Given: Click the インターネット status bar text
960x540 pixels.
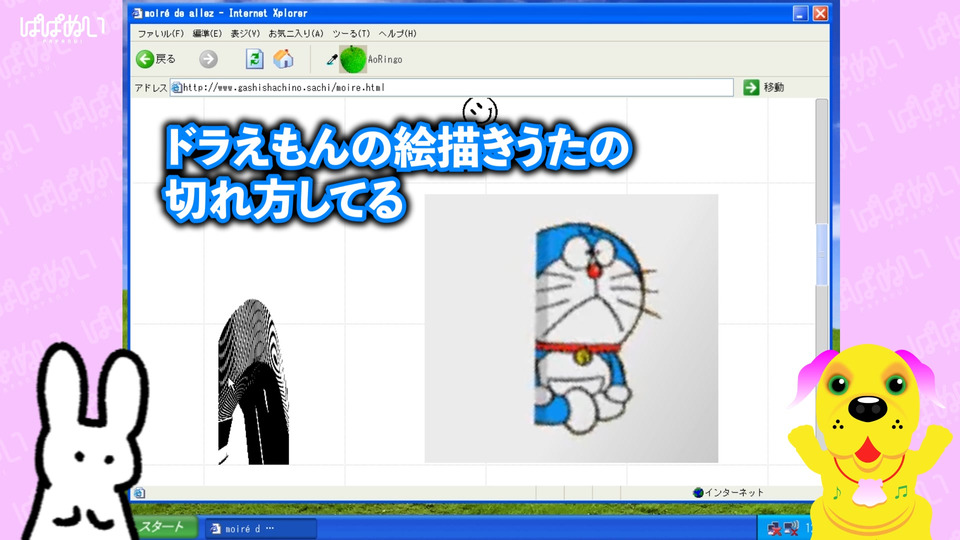Looking at the screenshot, I should coord(734,492).
